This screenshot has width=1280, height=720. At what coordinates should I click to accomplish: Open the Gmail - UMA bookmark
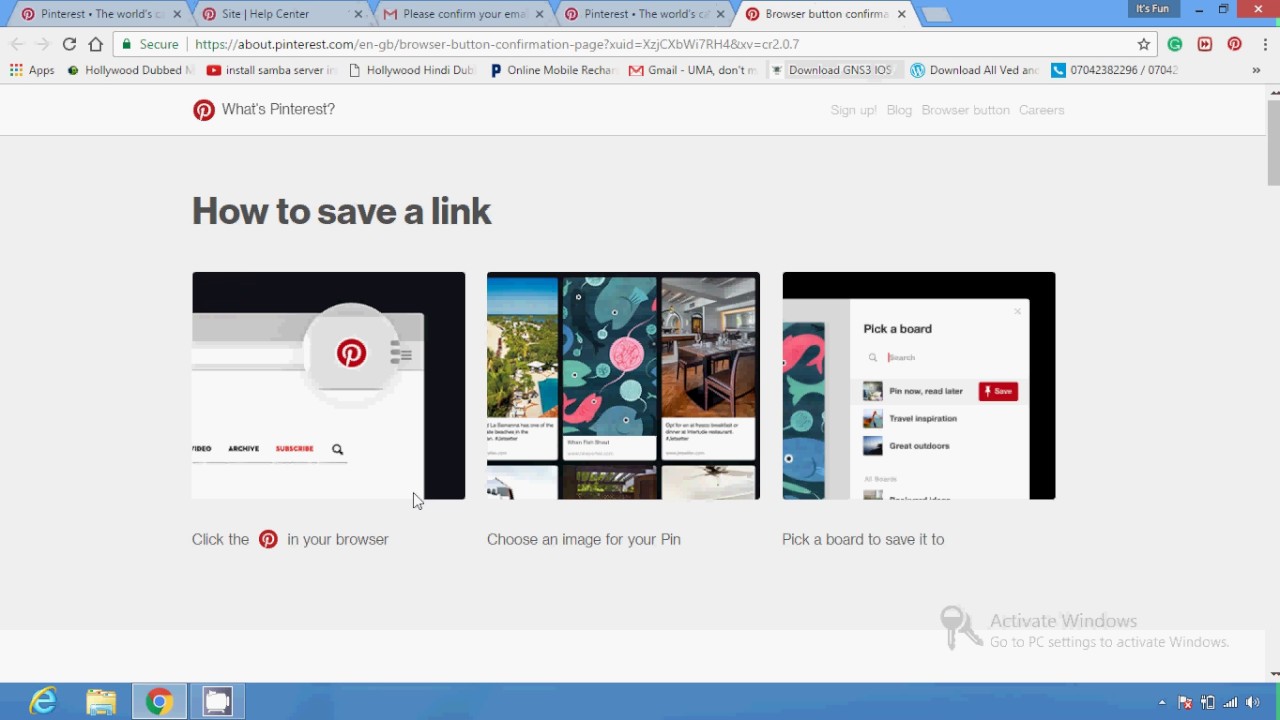point(692,70)
